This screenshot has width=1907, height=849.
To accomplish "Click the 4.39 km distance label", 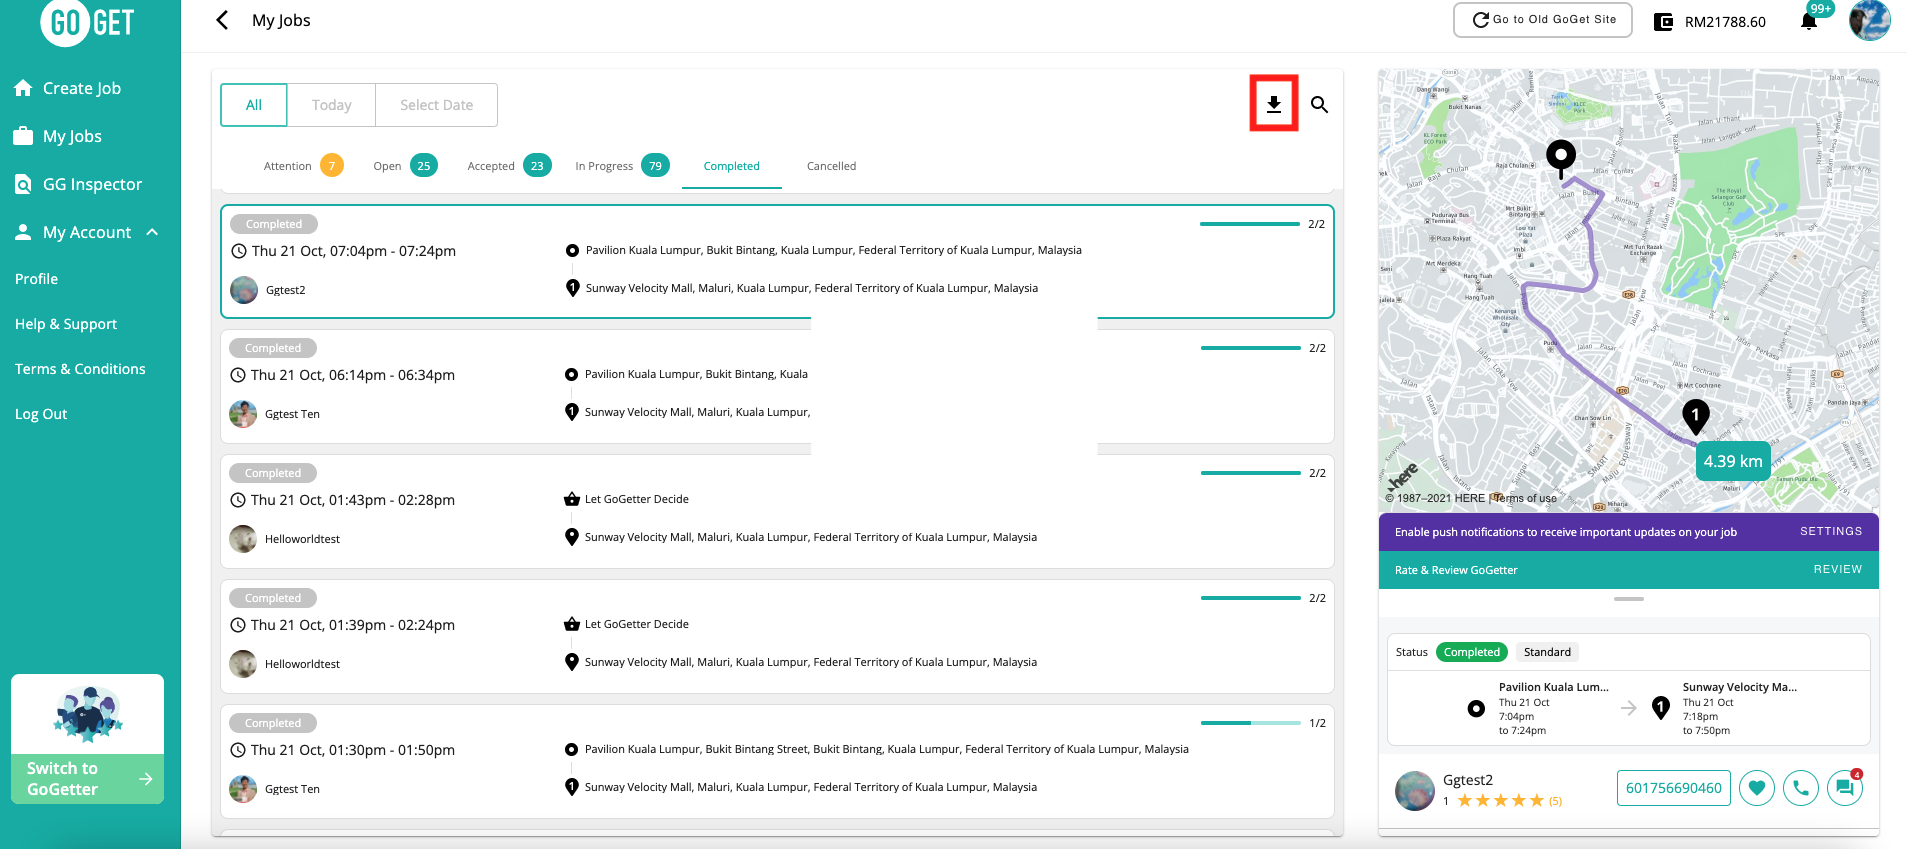I will (x=1733, y=461).
